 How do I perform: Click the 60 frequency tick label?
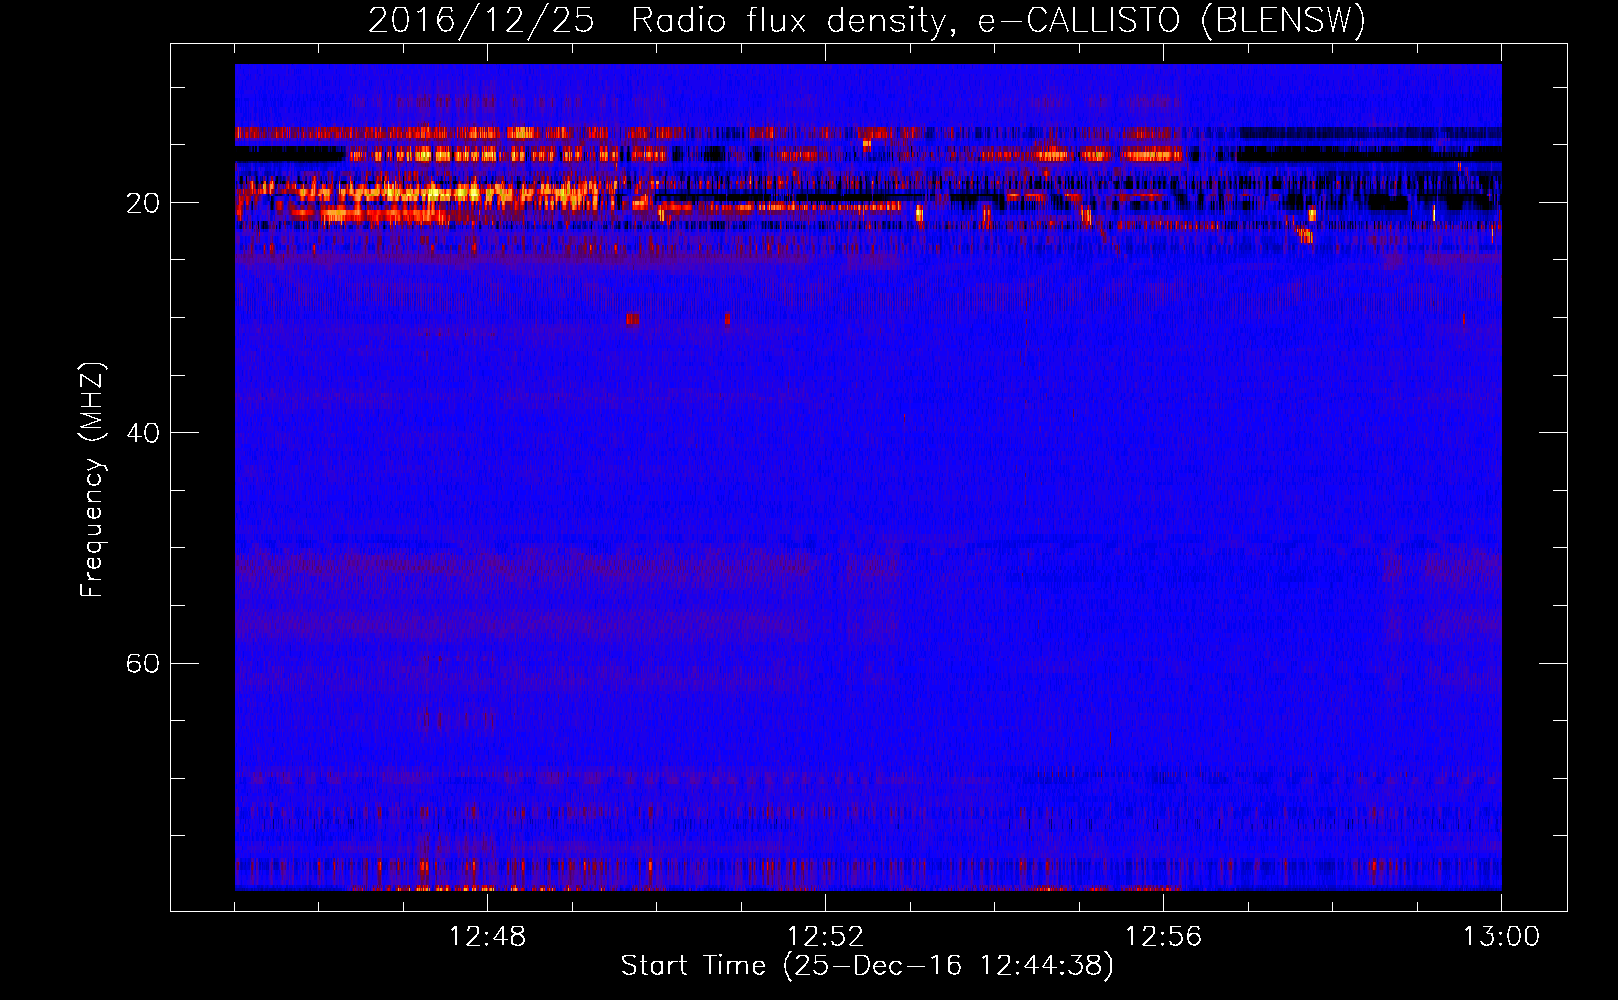(142, 663)
